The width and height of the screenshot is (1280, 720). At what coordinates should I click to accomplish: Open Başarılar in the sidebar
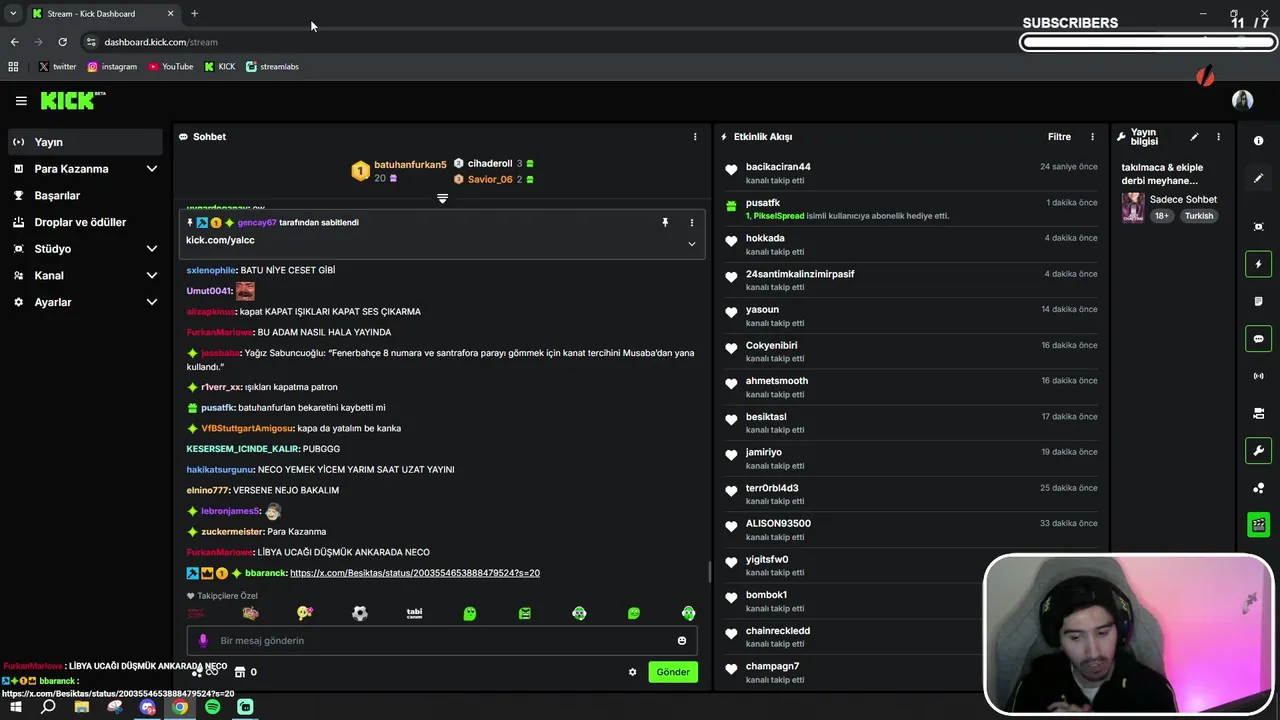coord(85,196)
